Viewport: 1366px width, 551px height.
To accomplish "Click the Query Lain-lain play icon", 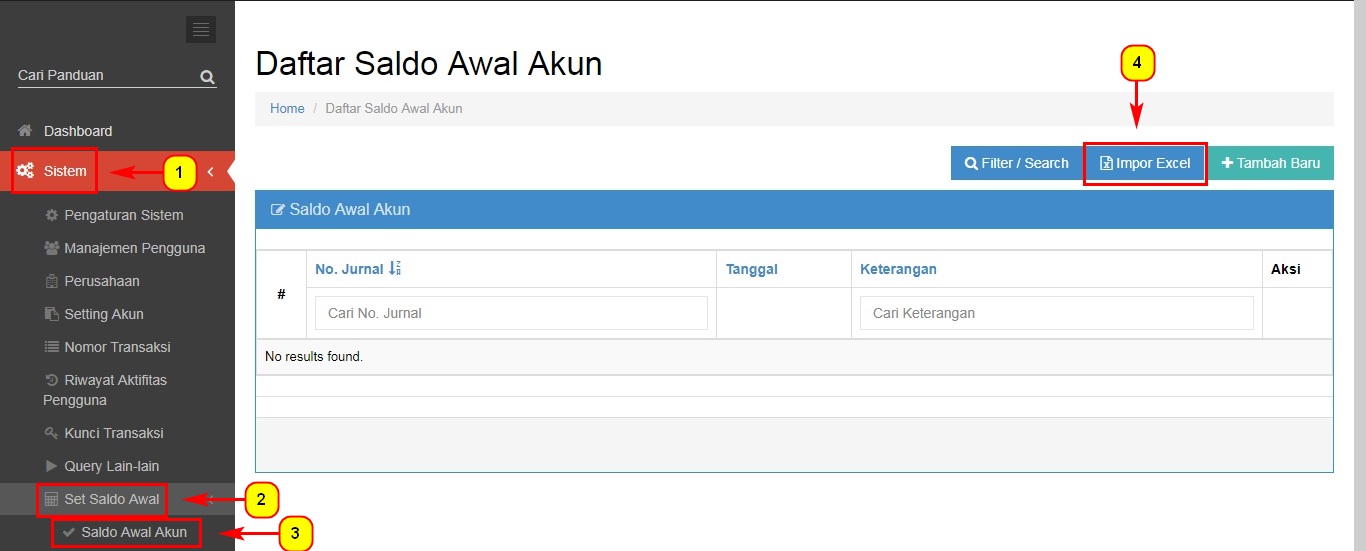I will 52,466.
